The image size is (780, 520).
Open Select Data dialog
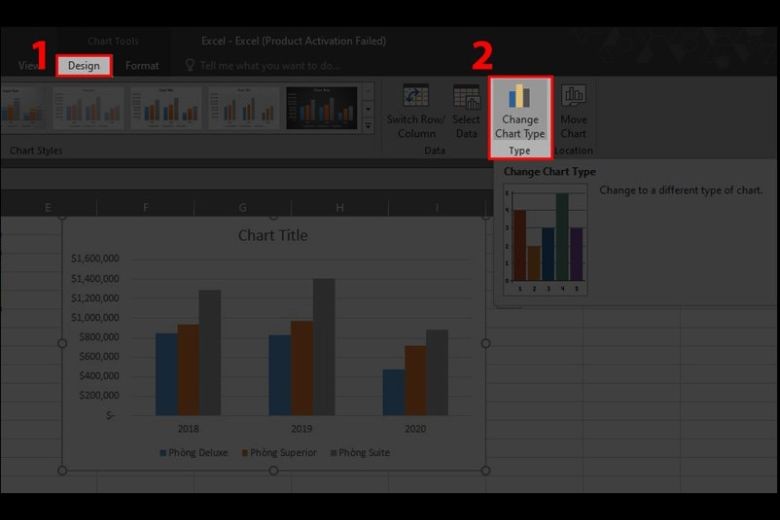click(466, 111)
